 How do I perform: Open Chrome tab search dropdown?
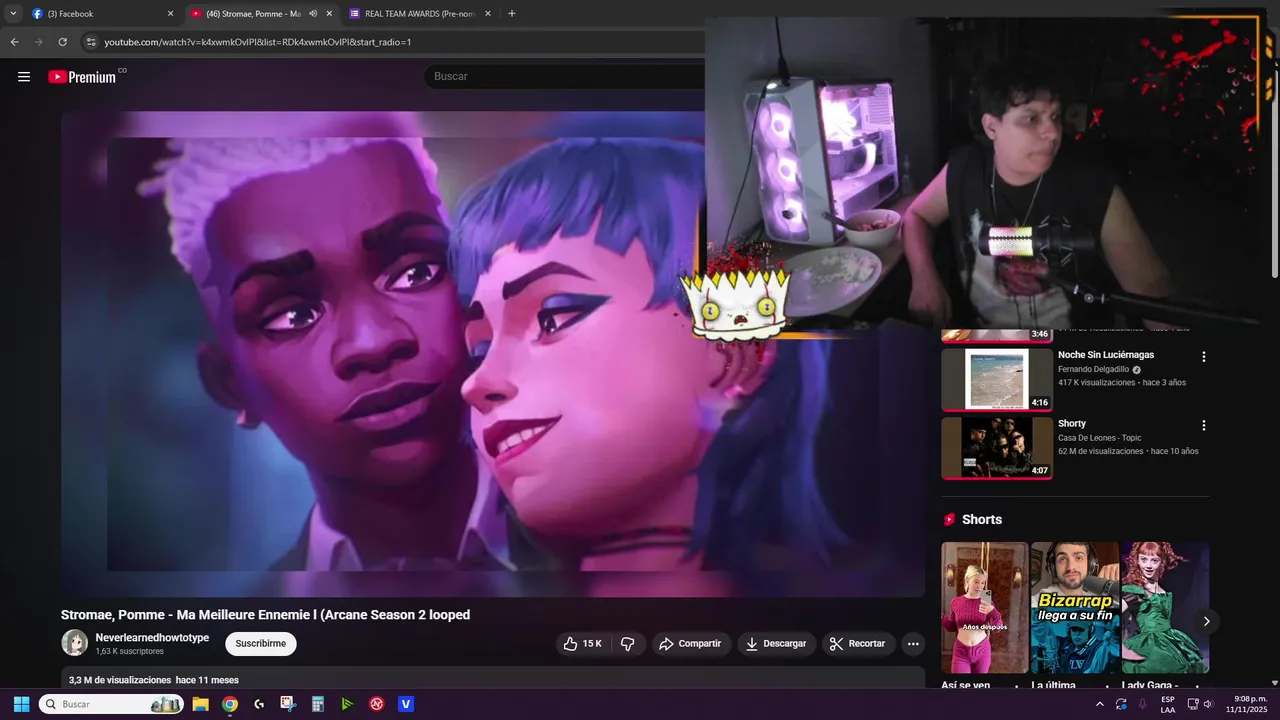(13, 14)
